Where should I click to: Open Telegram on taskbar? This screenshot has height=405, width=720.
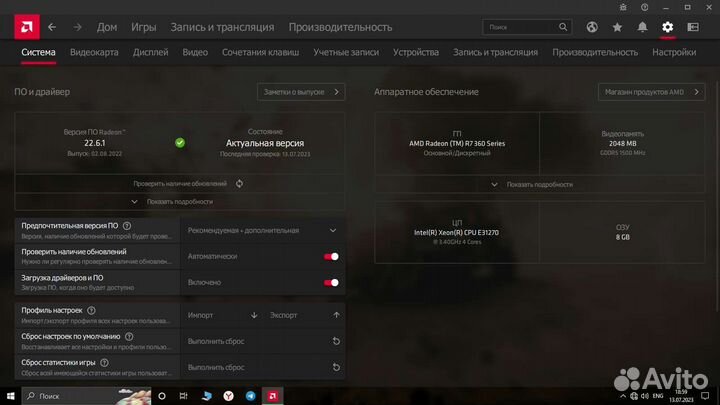pyautogui.click(x=250, y=396)
